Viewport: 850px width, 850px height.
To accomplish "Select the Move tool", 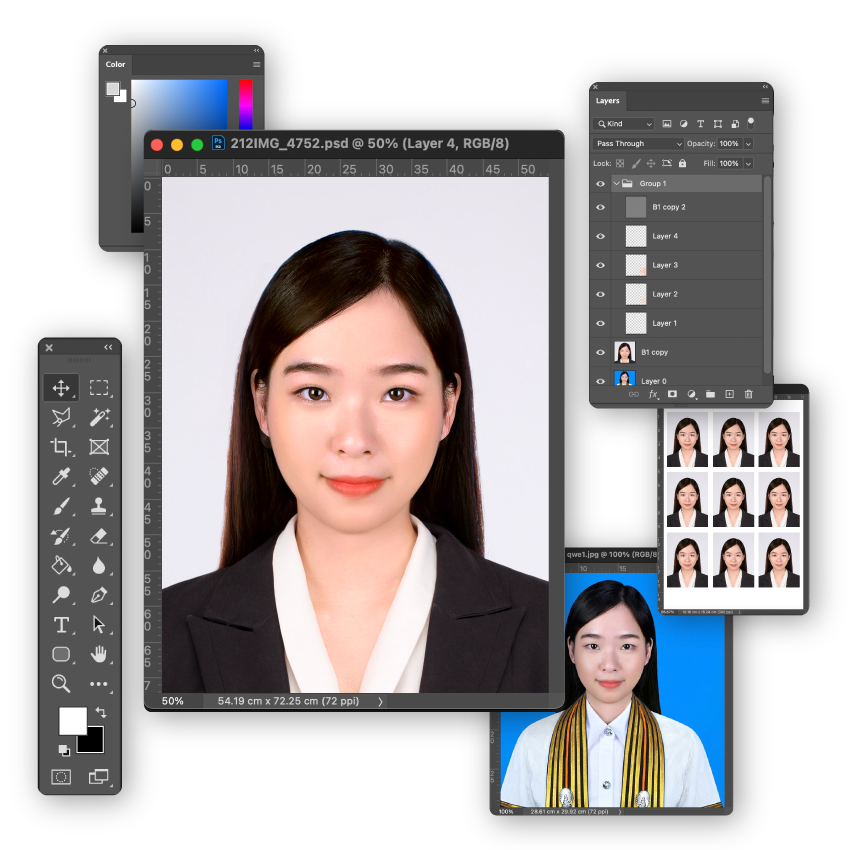I will click(x=61, y=388).
